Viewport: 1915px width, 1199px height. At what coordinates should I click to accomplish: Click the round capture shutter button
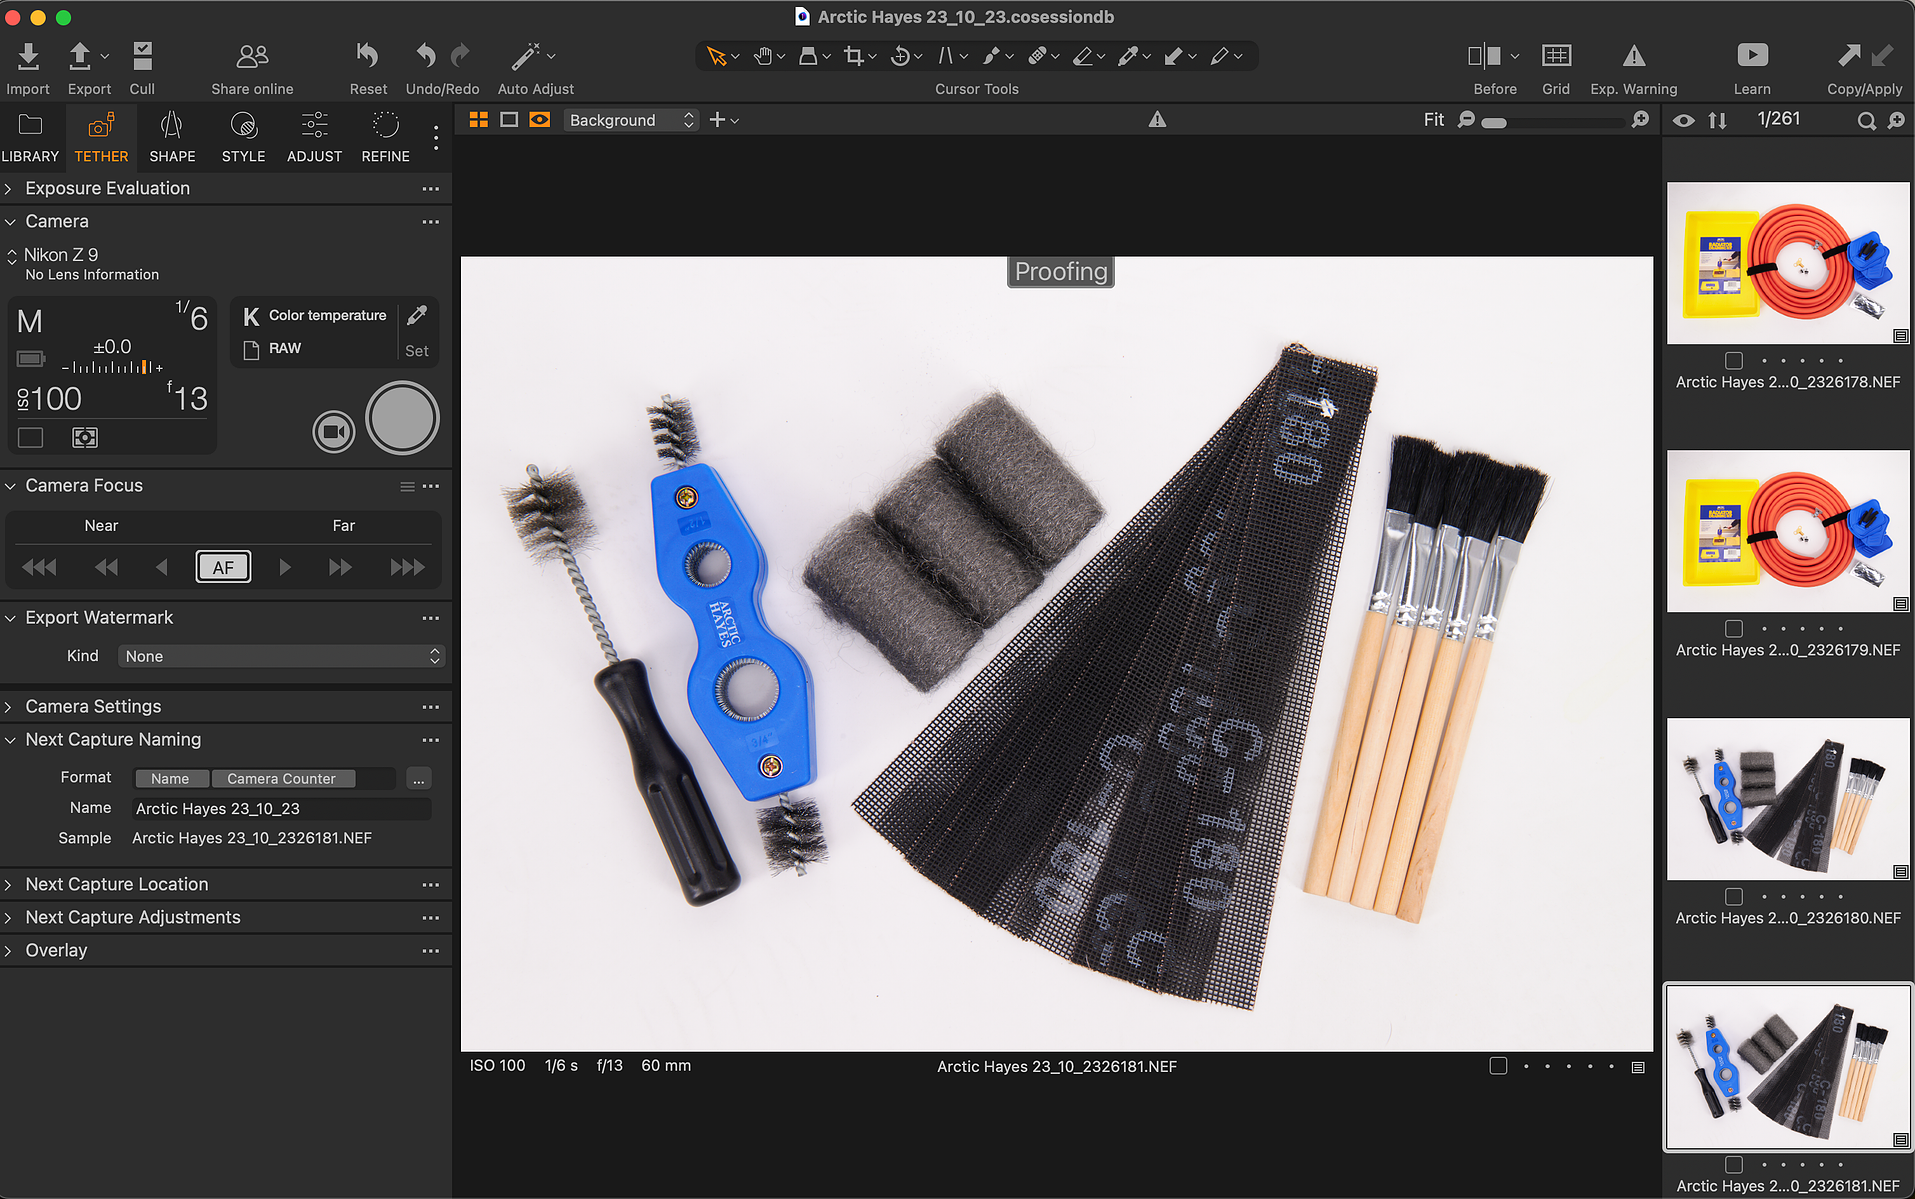[x=402, y=418]
